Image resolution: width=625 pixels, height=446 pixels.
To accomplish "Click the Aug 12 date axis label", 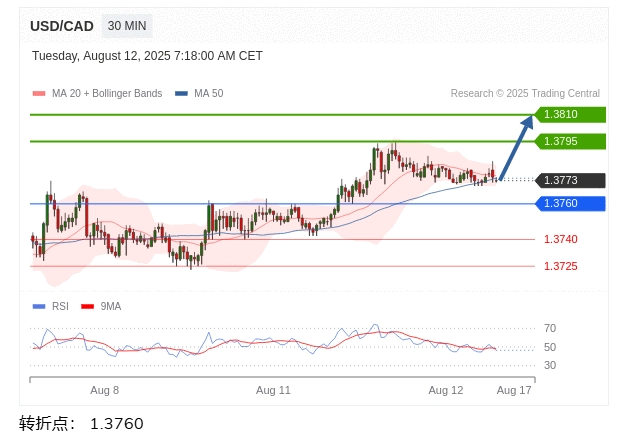I will 446,390.
